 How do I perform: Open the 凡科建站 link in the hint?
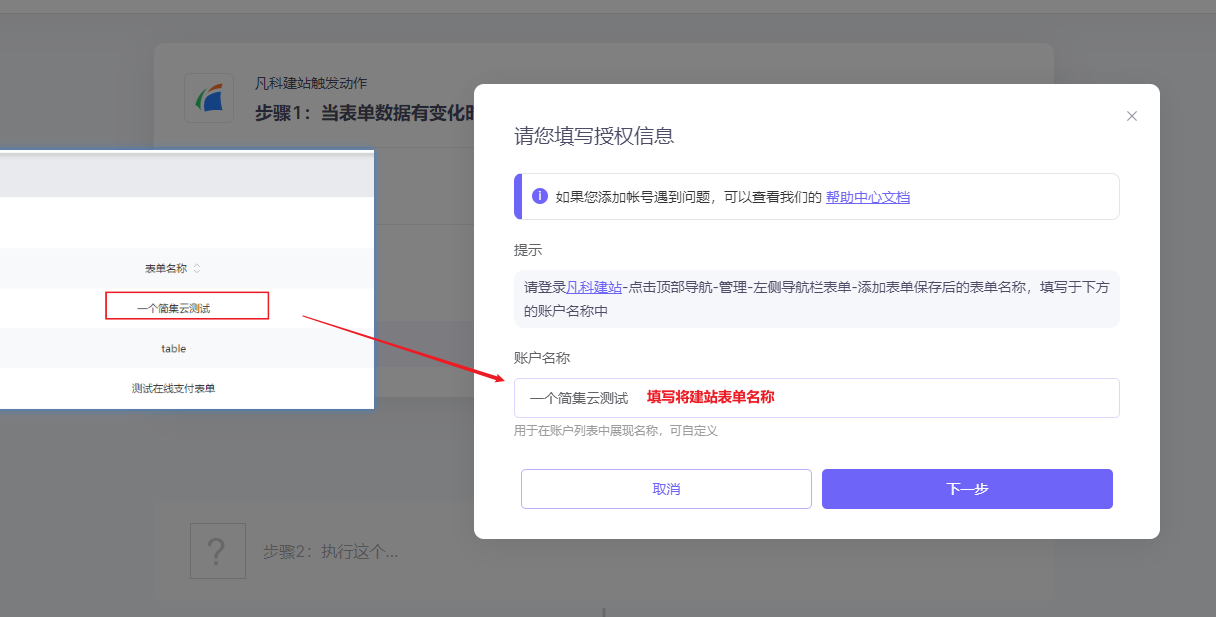pos(594,287)
